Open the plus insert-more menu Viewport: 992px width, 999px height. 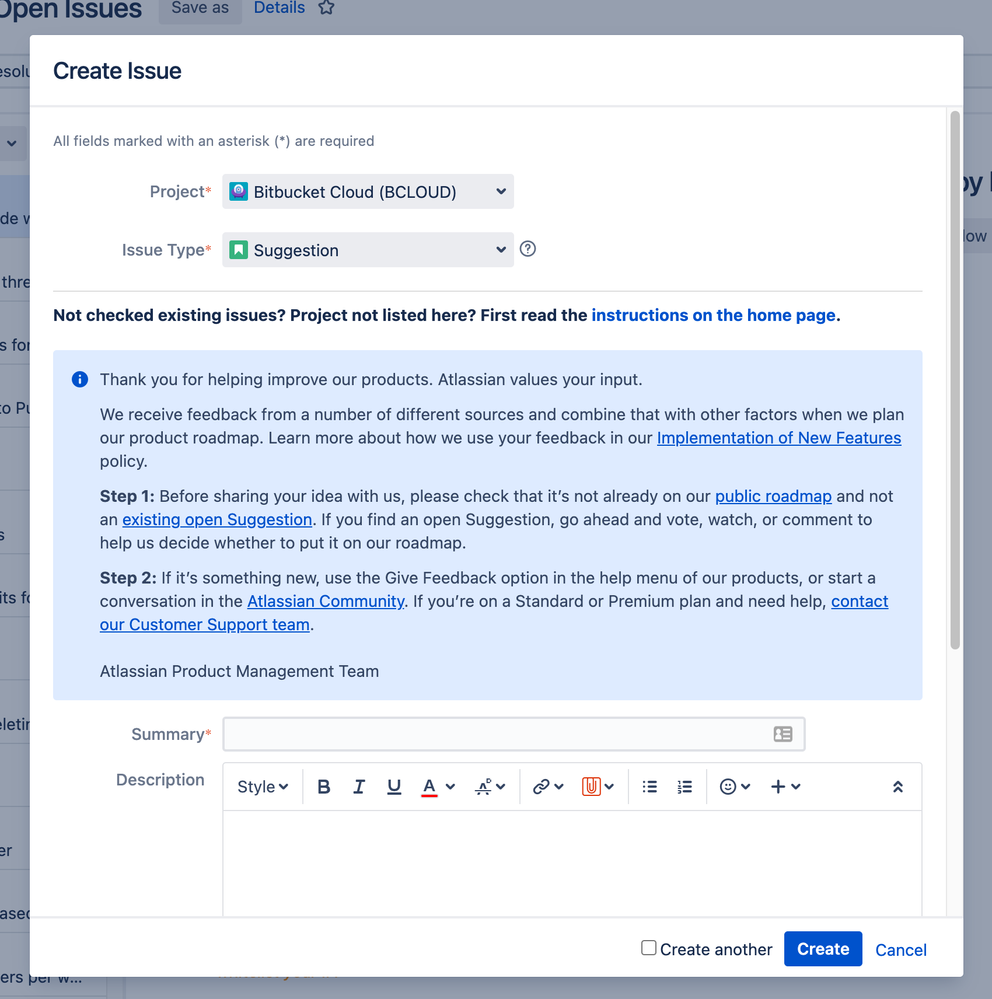[x=785, y=787]
